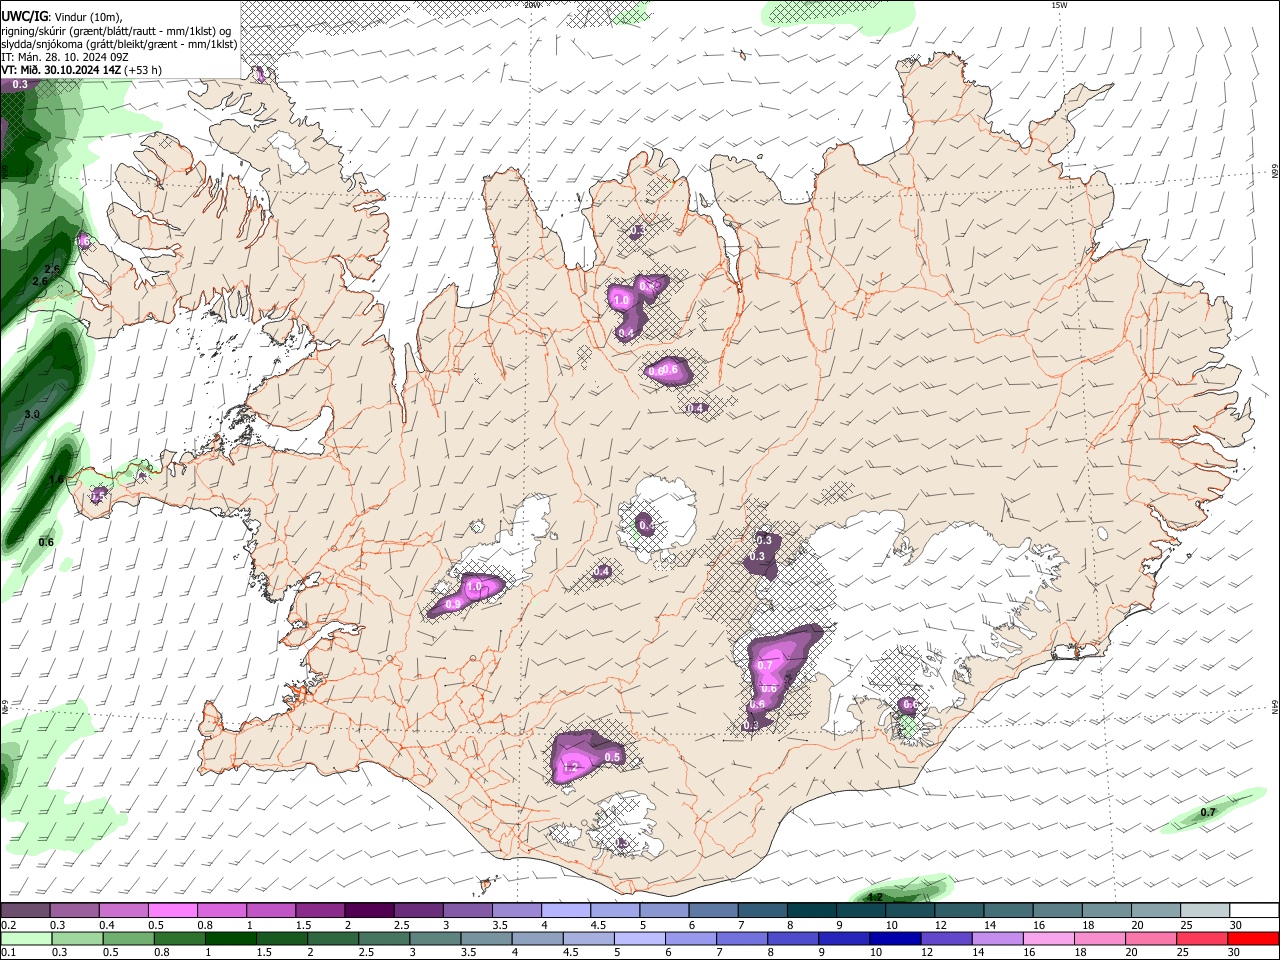Screen dimensions: 1280x960
Task: Select the lilac bottom-row swatch between 14 and 16
Action: [998, 939]
